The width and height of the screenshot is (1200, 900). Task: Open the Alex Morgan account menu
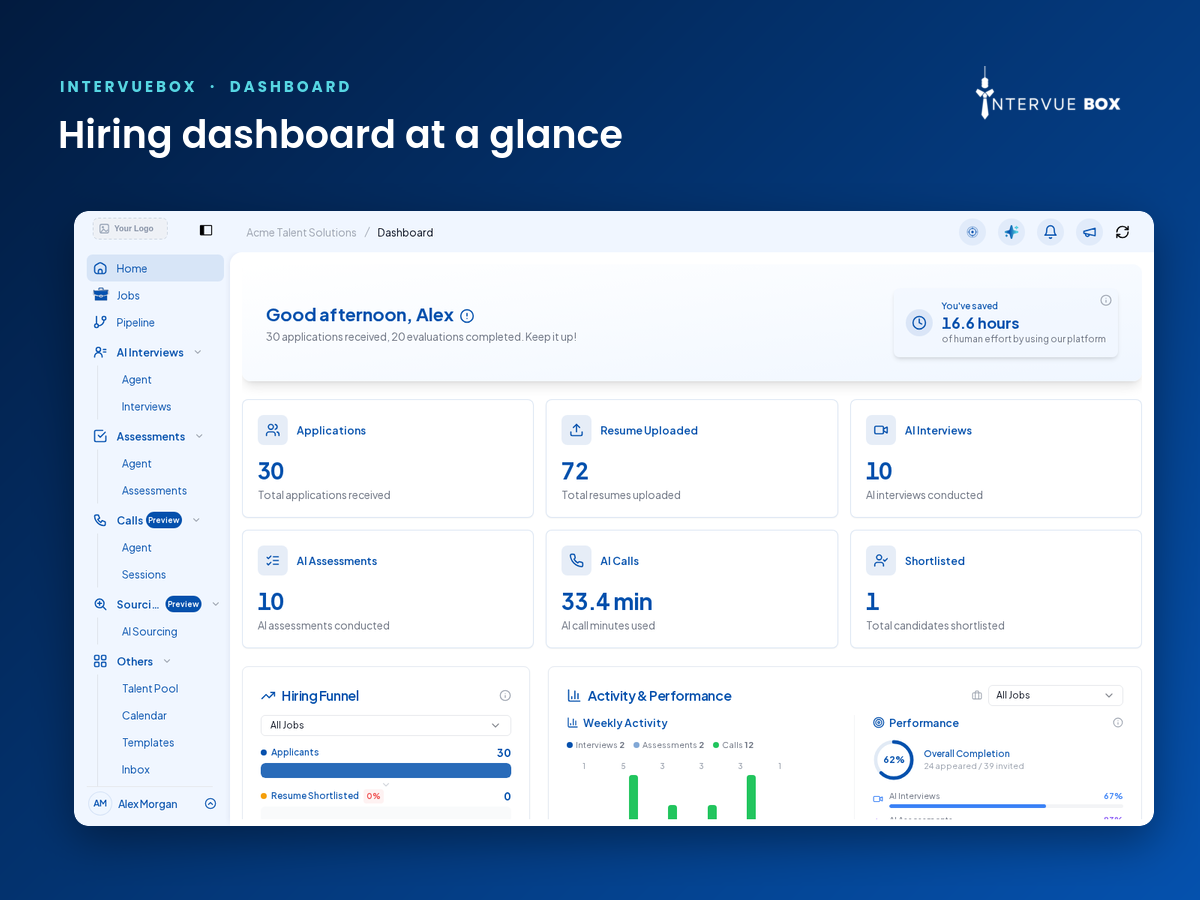pos(155,804)
